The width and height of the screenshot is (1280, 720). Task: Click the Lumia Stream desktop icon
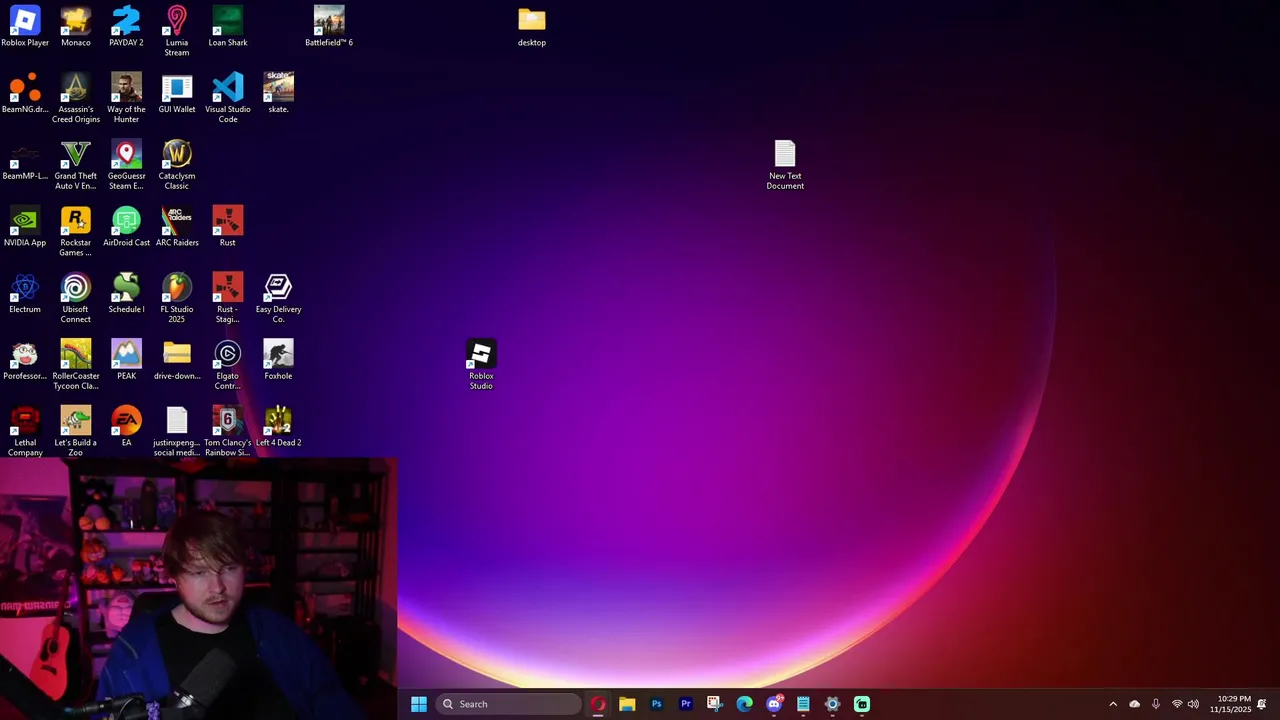coord(177,31)
